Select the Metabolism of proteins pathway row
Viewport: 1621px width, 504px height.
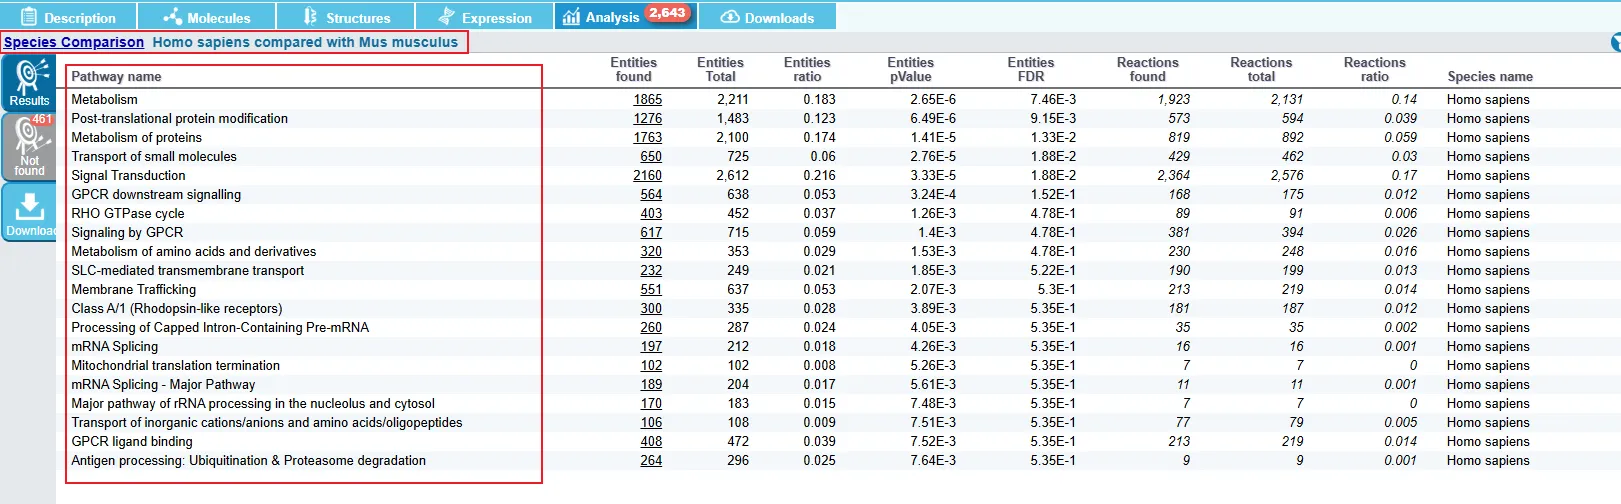136,137
